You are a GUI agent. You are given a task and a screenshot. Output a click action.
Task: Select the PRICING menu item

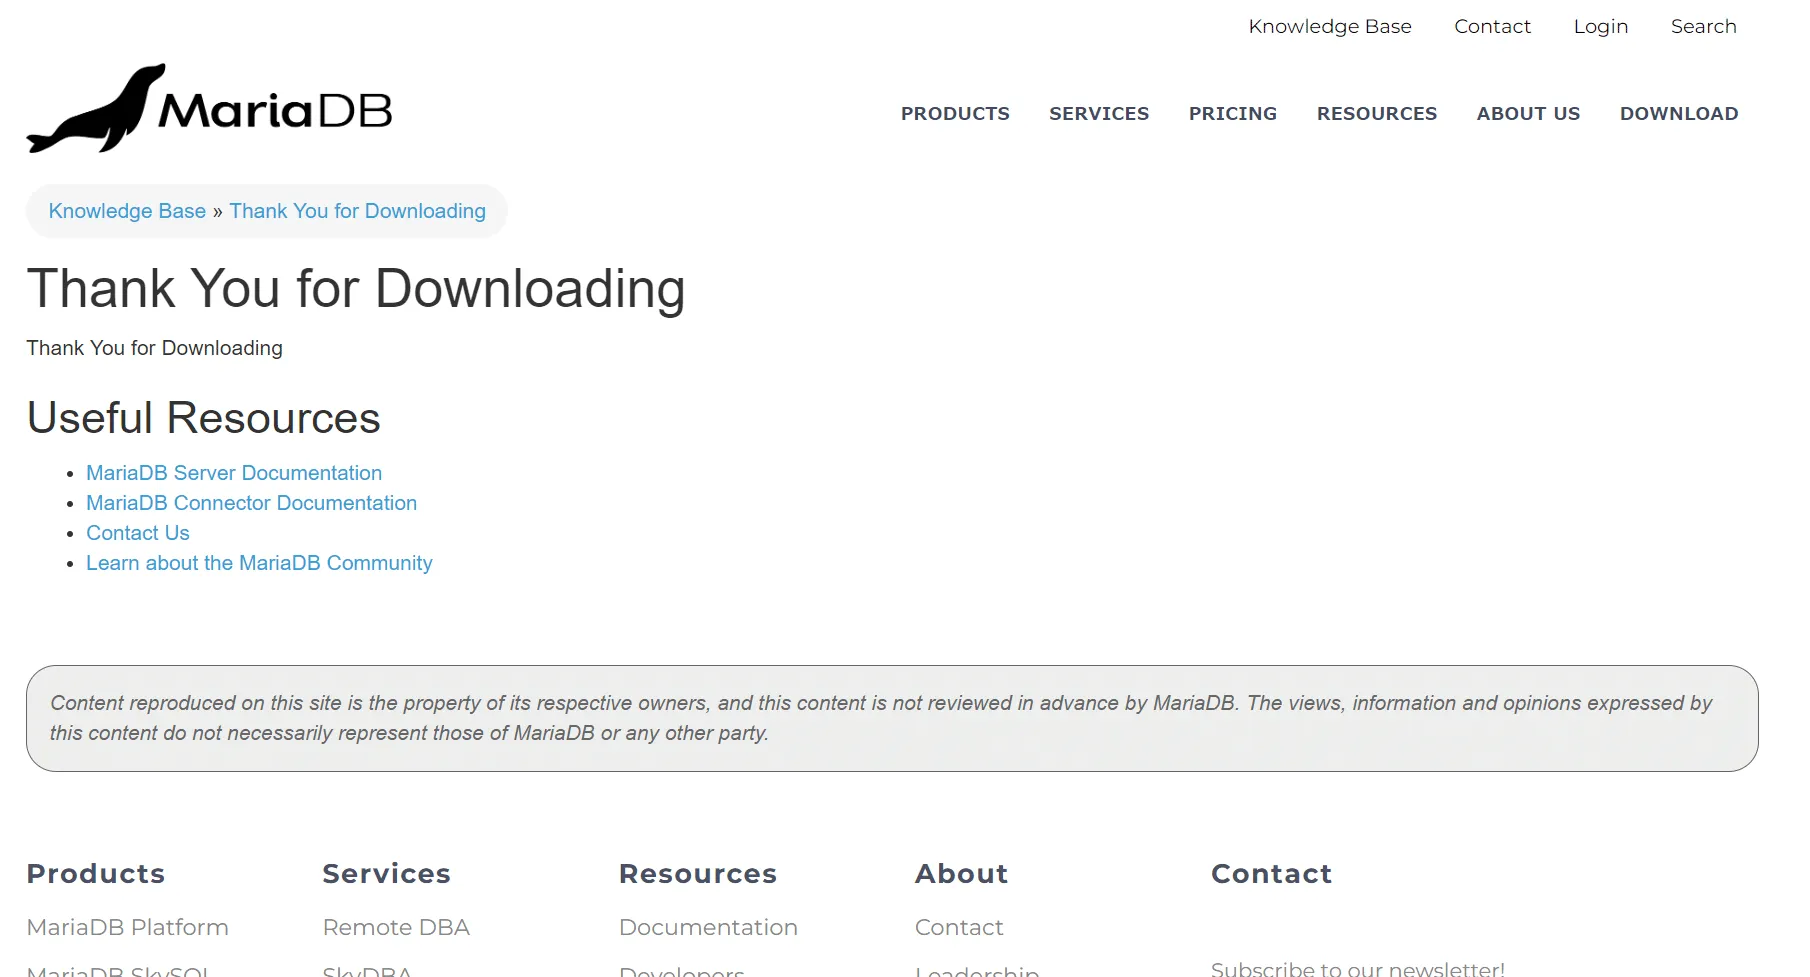point(1232,114)
